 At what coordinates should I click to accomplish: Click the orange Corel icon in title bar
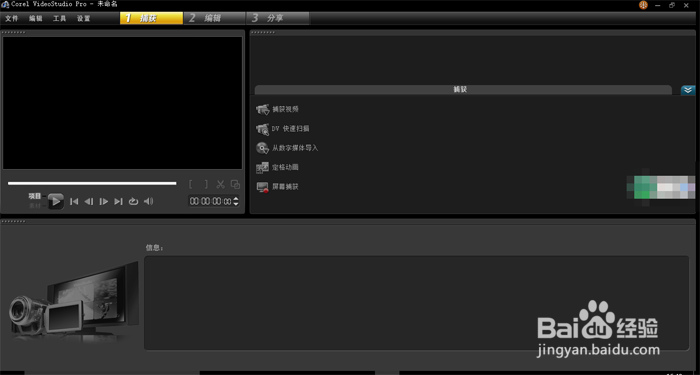pyautogui.click(x=643, y=5)
